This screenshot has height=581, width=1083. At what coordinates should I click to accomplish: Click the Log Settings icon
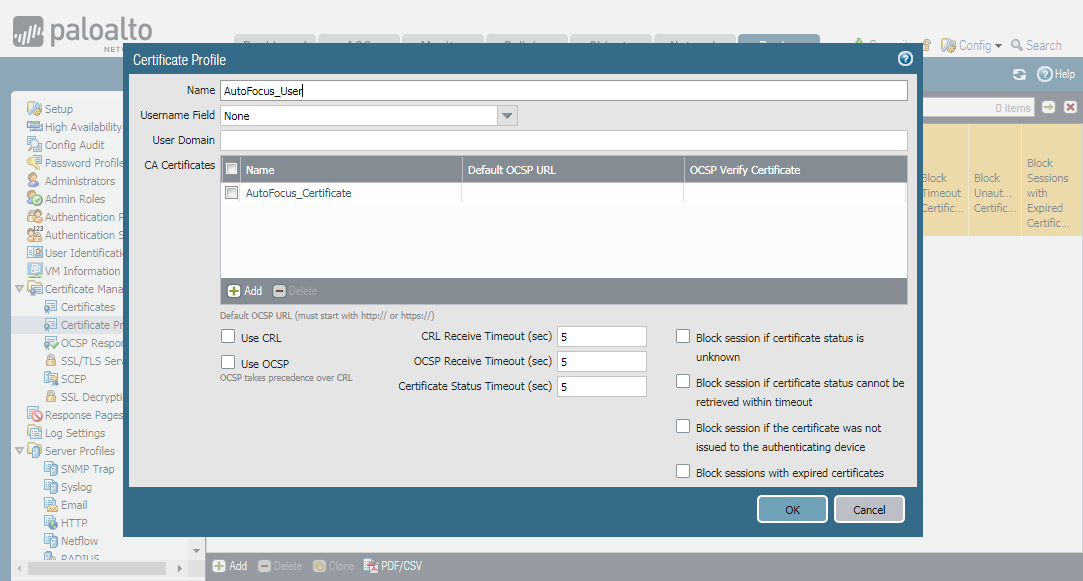tap(35, 432)
